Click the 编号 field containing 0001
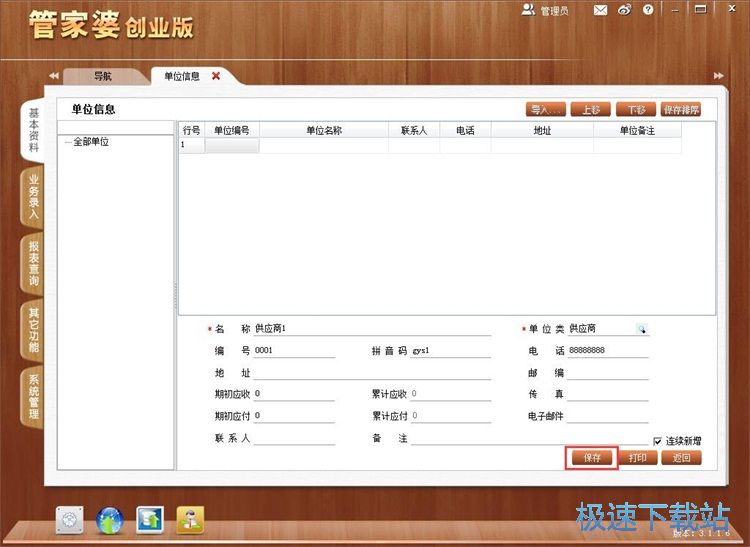Image resolution: width=750 pixels, height=547 pixels. [294, 350]
